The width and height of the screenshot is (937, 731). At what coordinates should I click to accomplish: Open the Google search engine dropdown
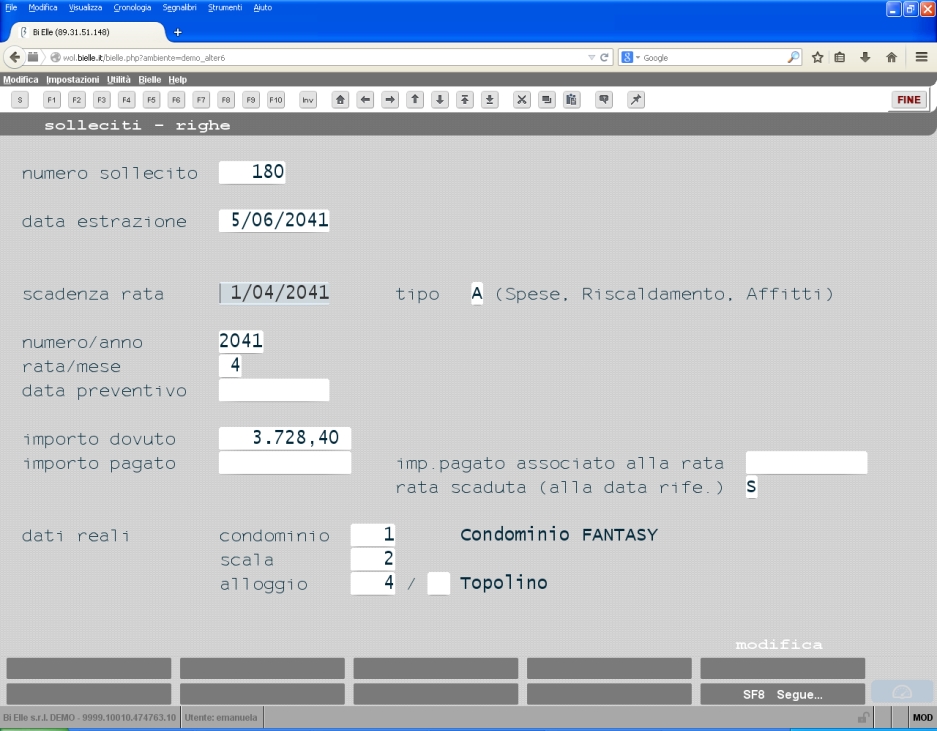(x=631, y=57)
